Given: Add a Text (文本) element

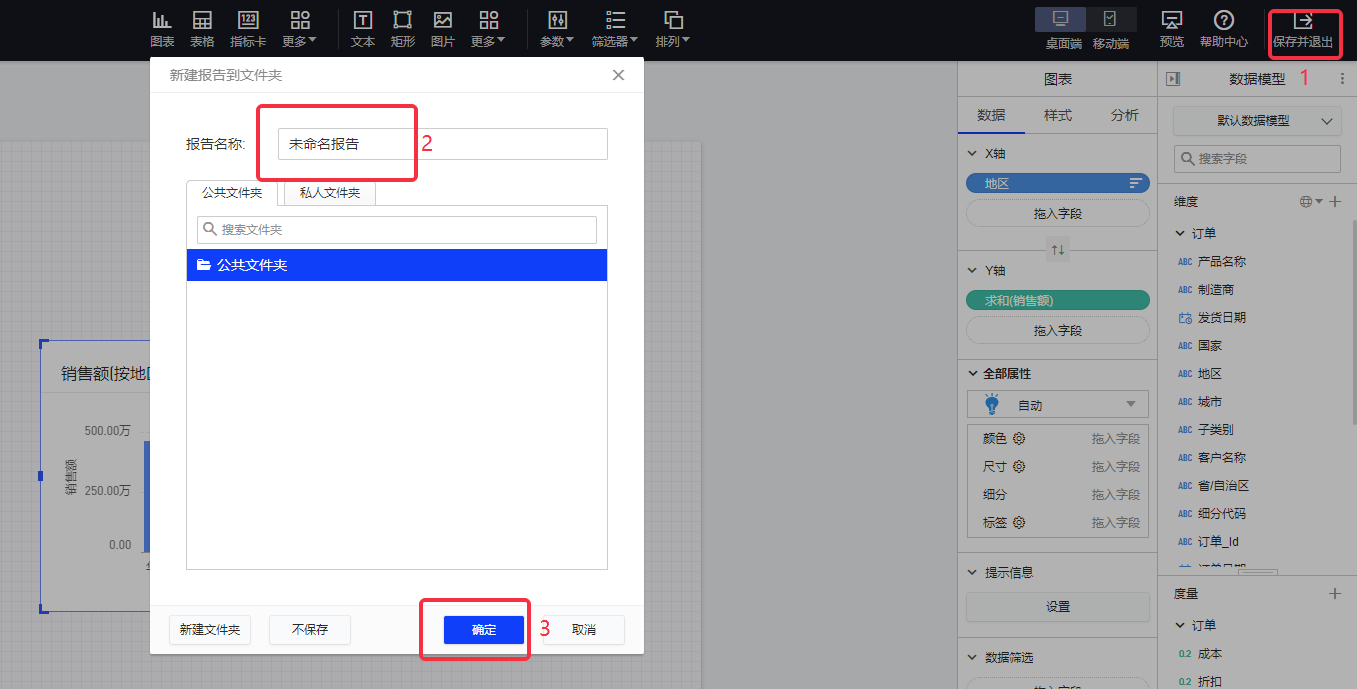Looking at the screenshot, I should 363,28.
